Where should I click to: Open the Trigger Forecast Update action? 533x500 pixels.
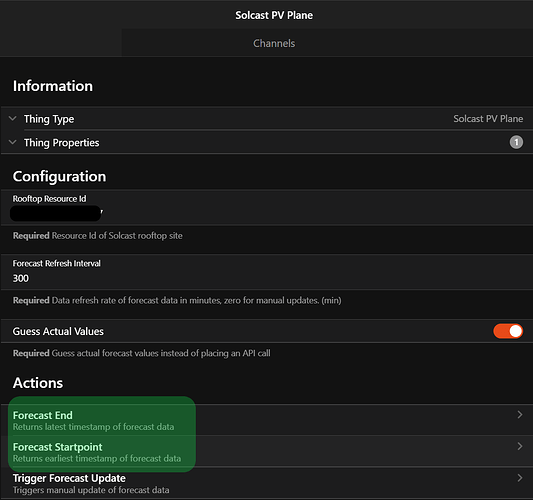pos(266,483)
